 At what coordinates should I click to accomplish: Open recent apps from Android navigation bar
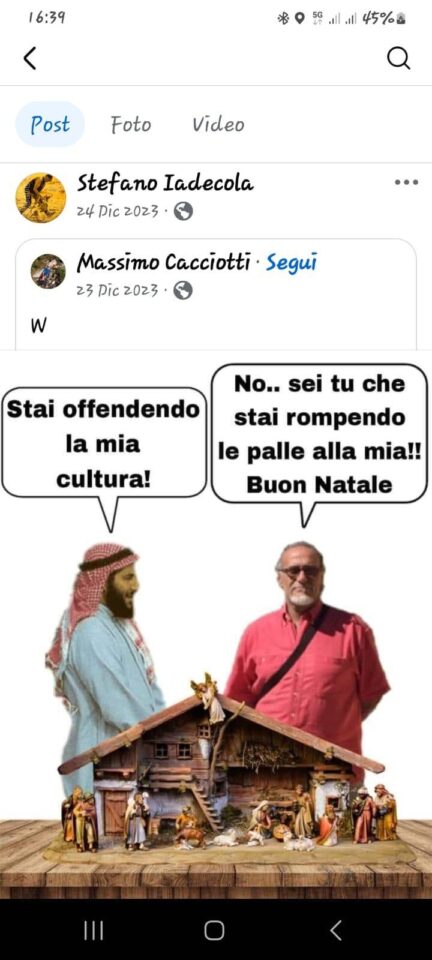tap(93, 931)
